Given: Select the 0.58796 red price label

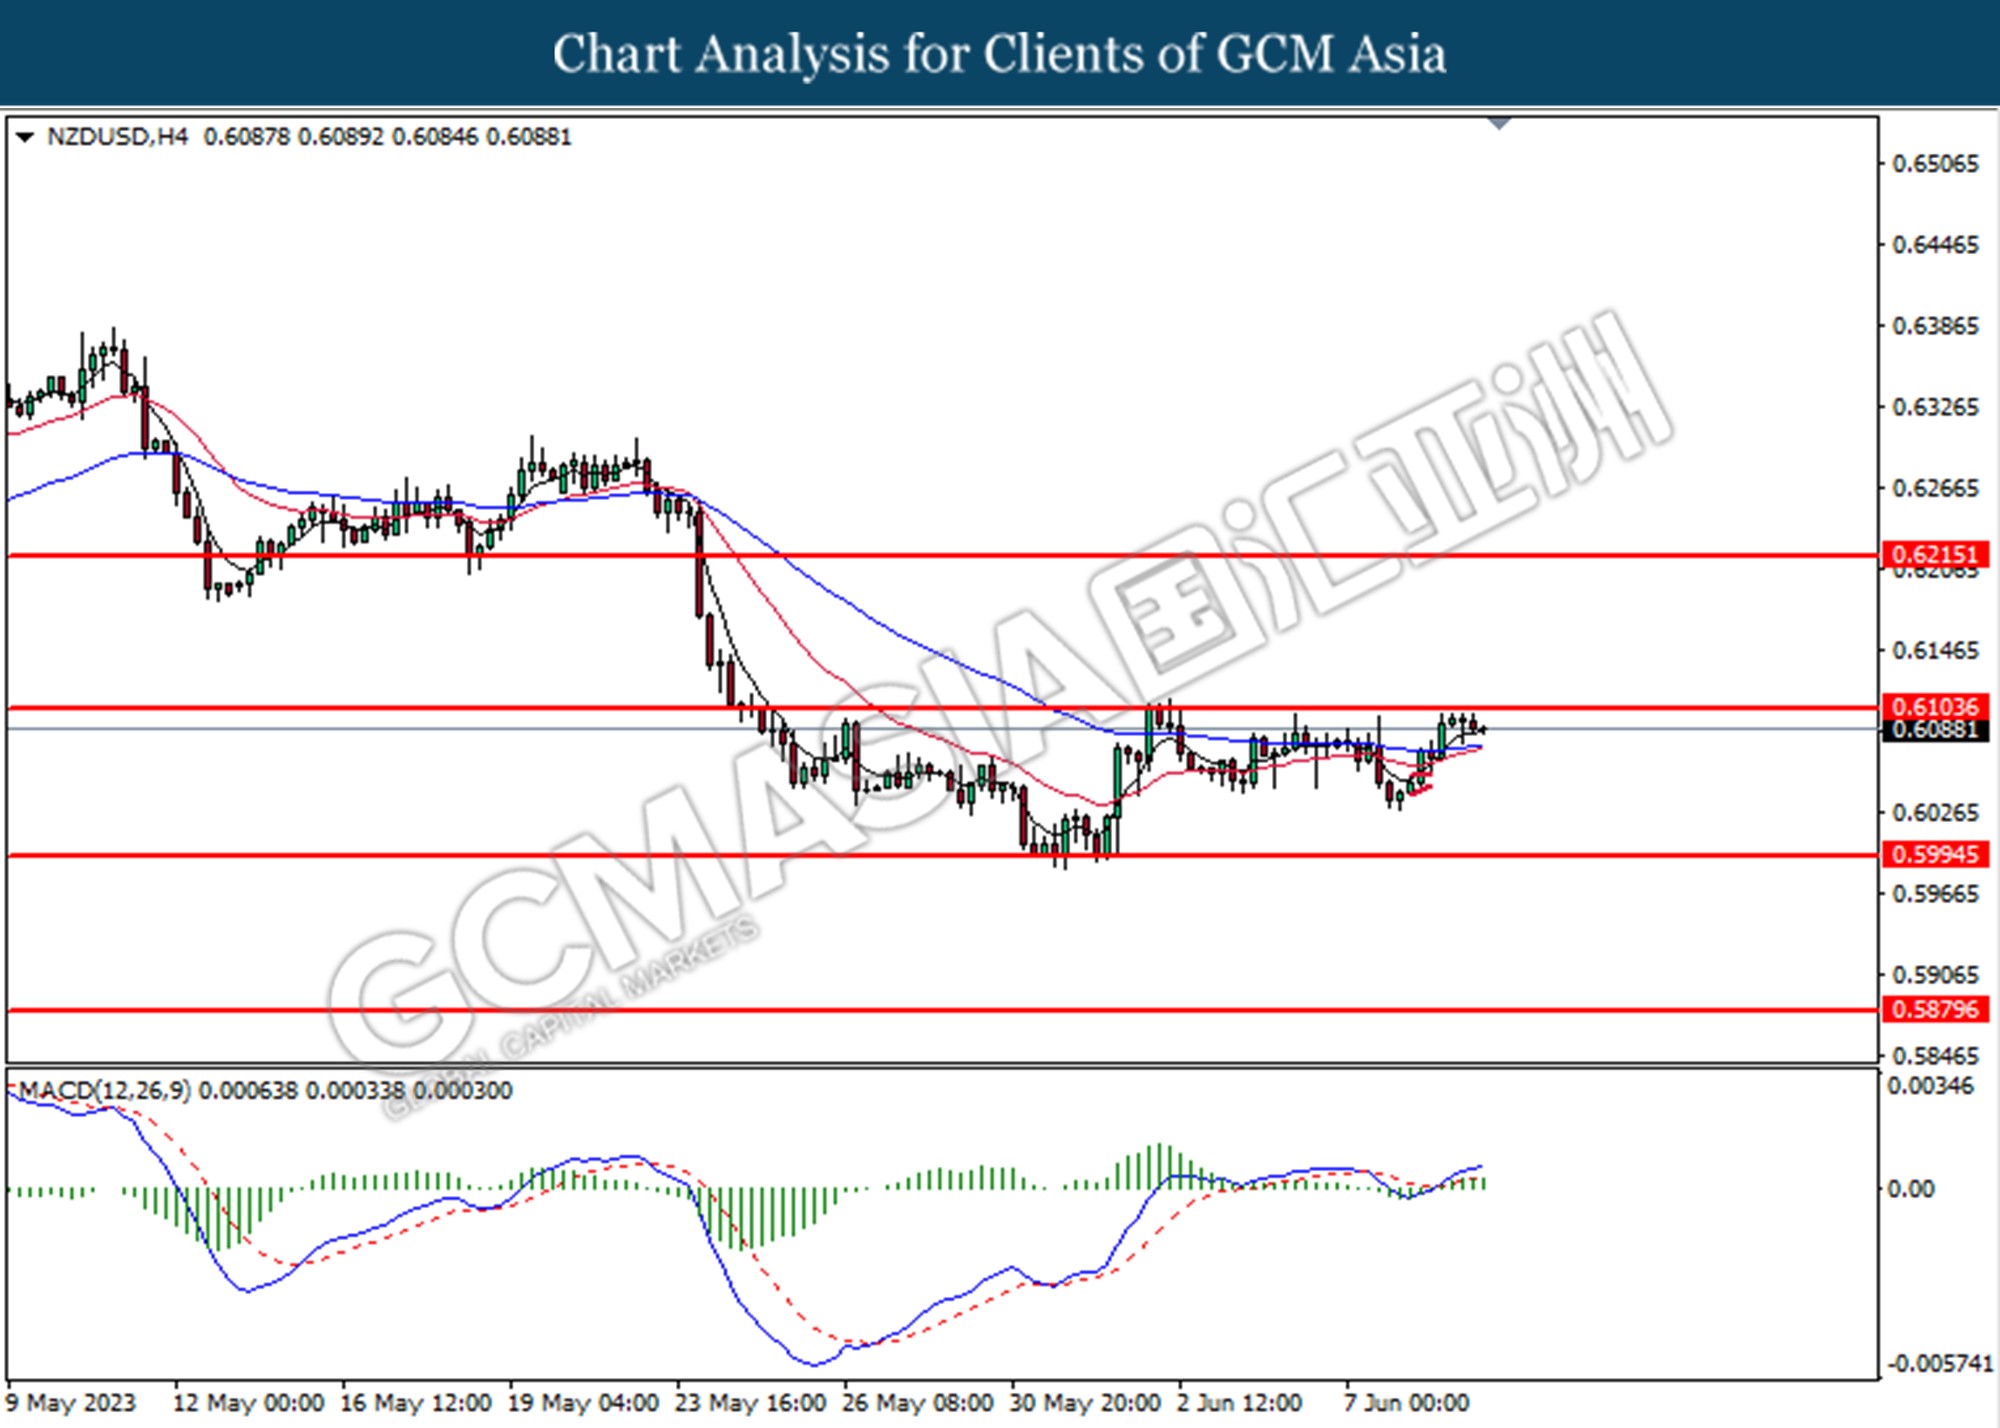Looking at the screenshot, I should click(1935, 1009).
